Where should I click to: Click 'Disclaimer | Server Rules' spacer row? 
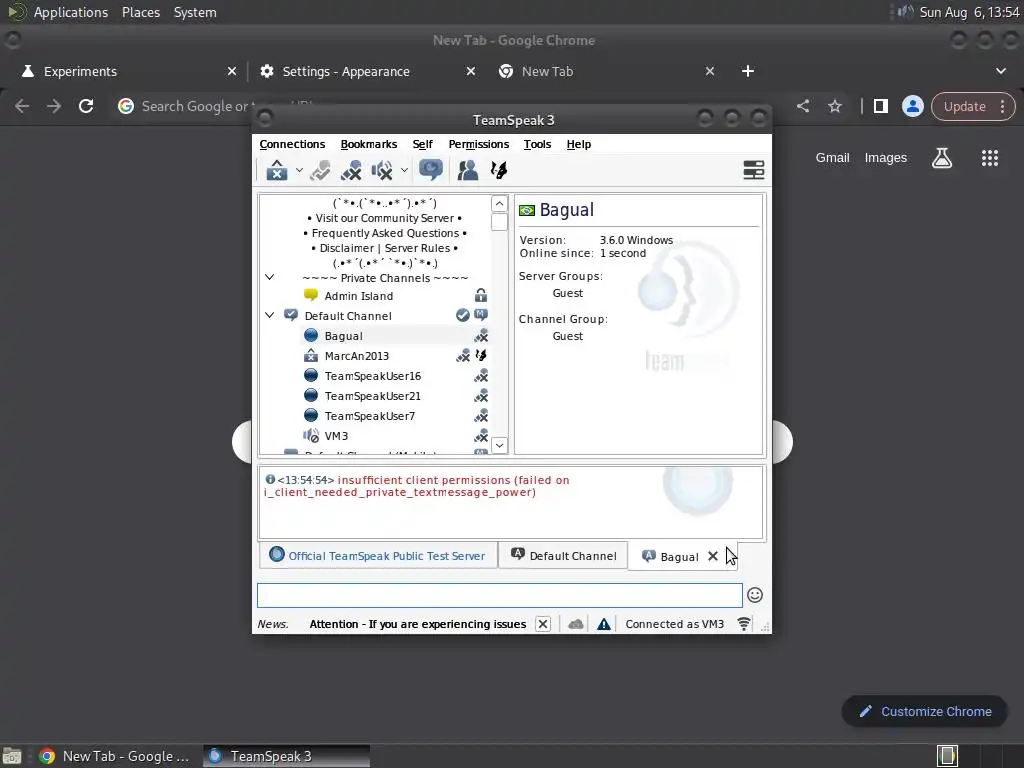385,248
